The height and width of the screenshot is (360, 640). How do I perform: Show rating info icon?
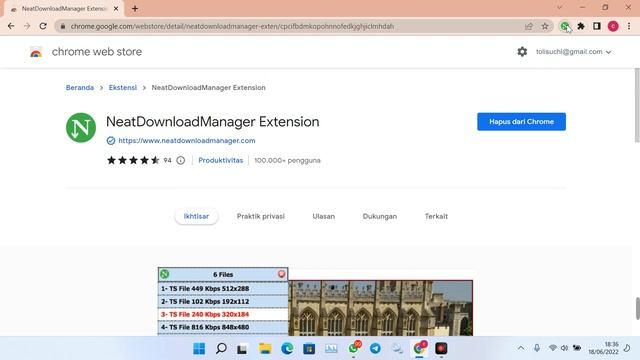point(180,160)
